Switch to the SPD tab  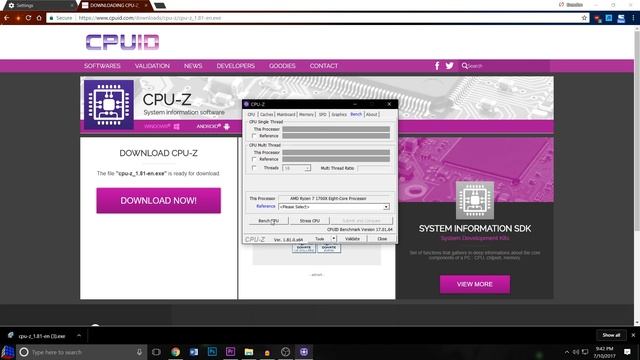coord(323,114)
